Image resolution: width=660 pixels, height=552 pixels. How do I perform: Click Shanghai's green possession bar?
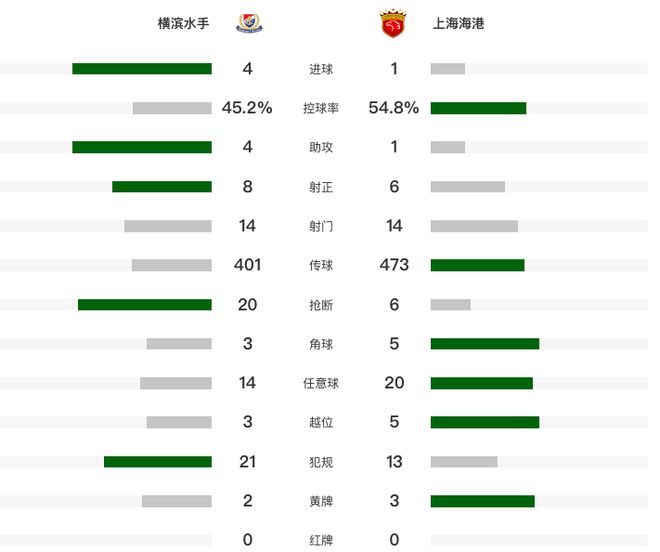tap(478, 108)
